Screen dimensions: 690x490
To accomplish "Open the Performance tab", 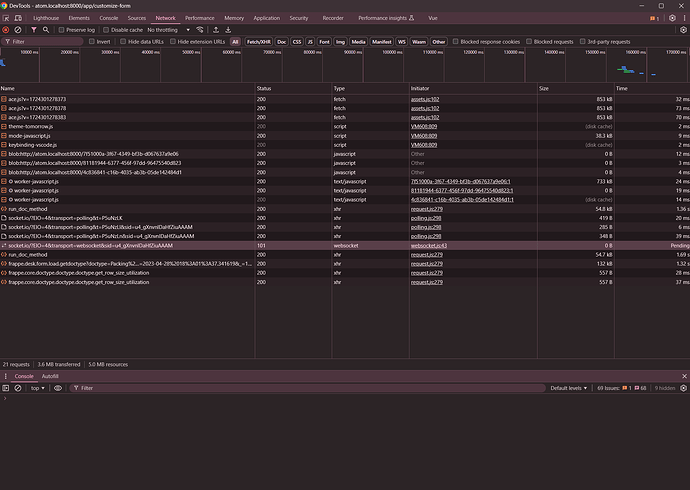I will tap(200, 18).
